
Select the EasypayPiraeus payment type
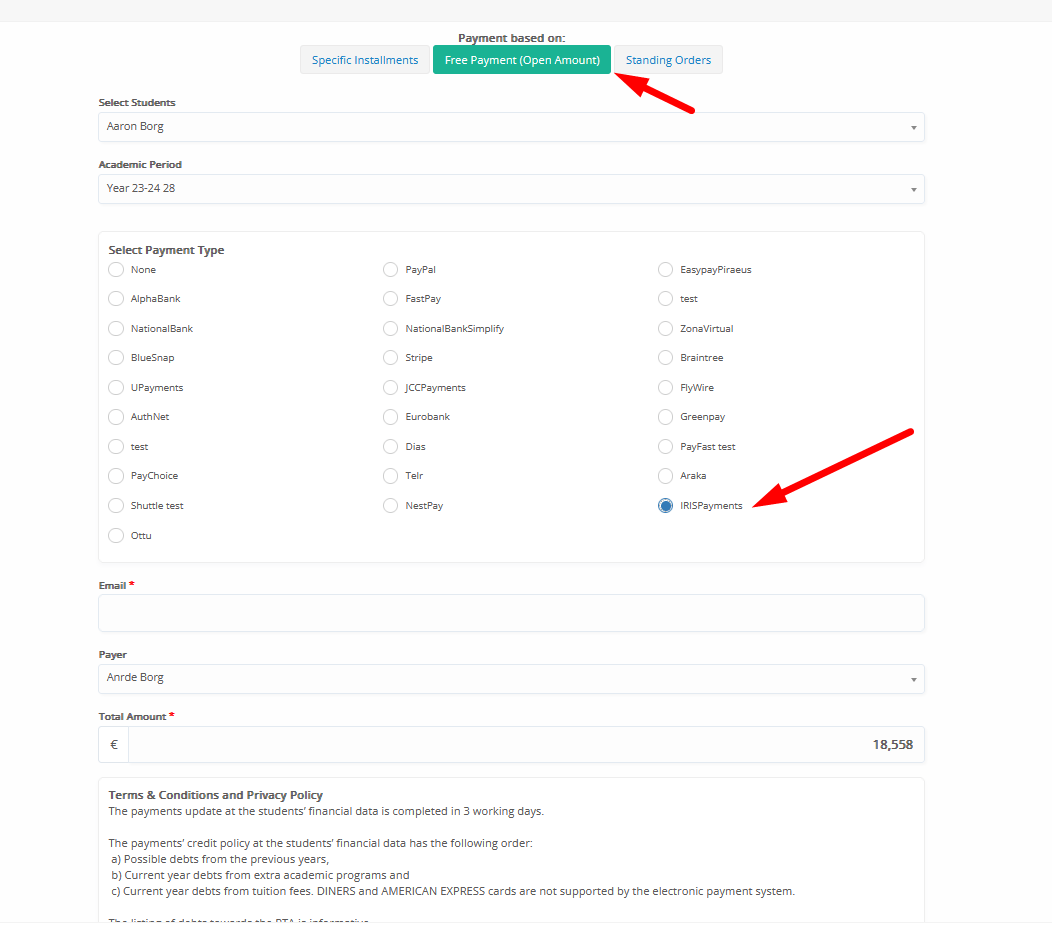tap(666, 270)
